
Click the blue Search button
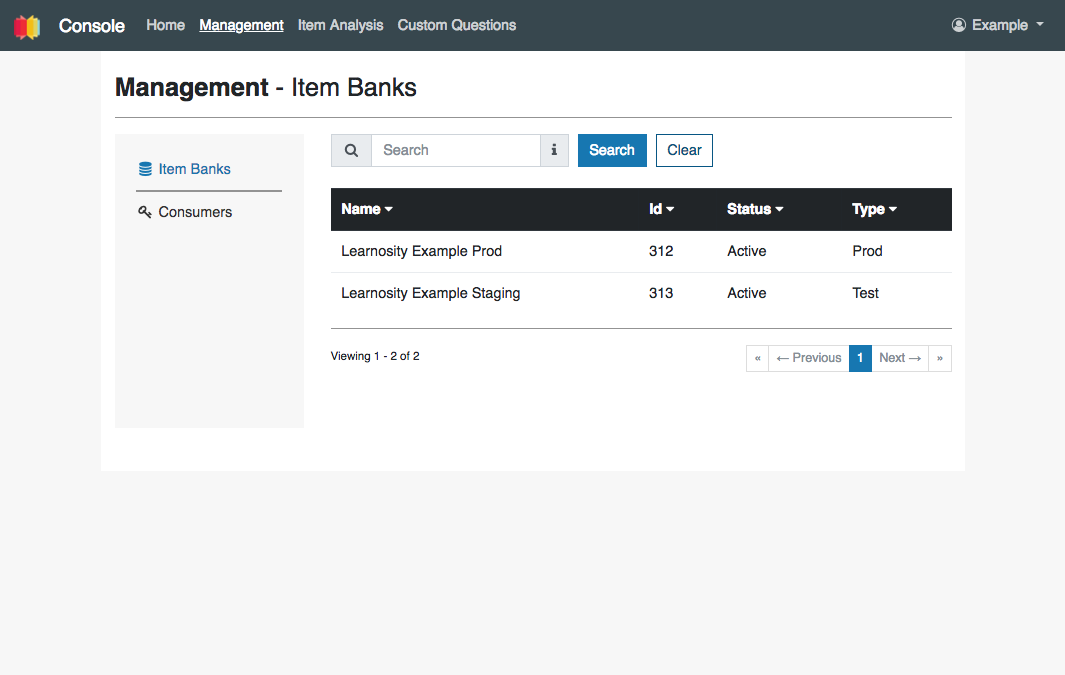(x=612, y=150)
